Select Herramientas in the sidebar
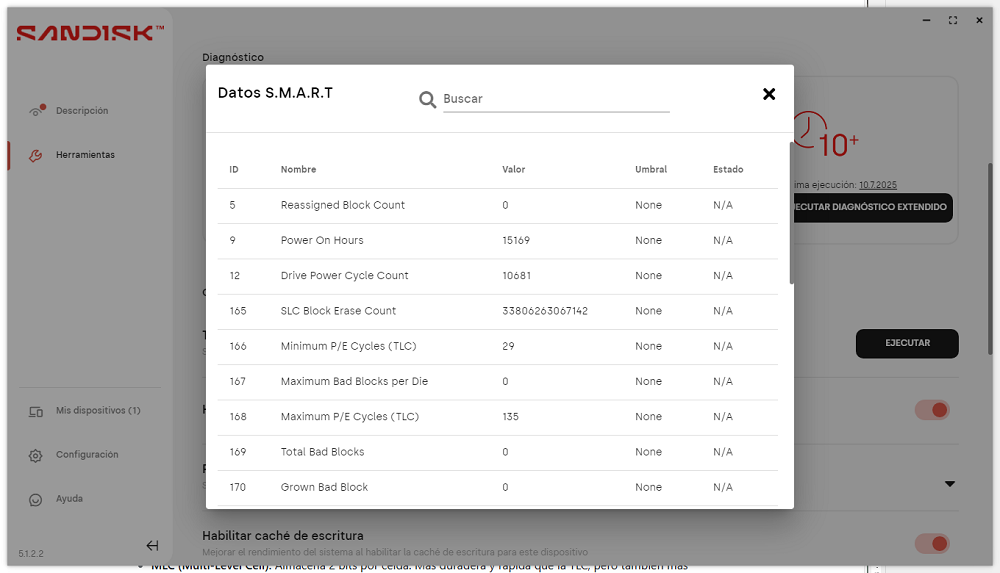 85,154
